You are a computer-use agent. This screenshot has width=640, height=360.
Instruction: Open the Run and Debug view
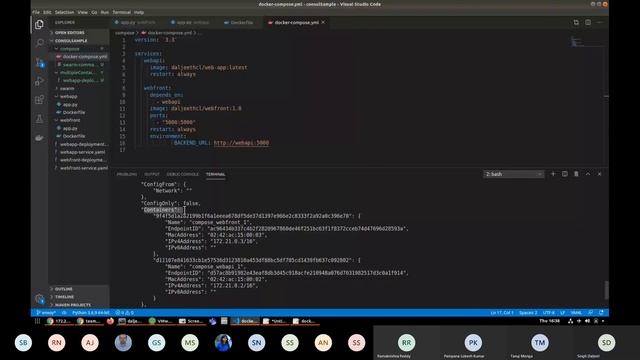(39, 81)
